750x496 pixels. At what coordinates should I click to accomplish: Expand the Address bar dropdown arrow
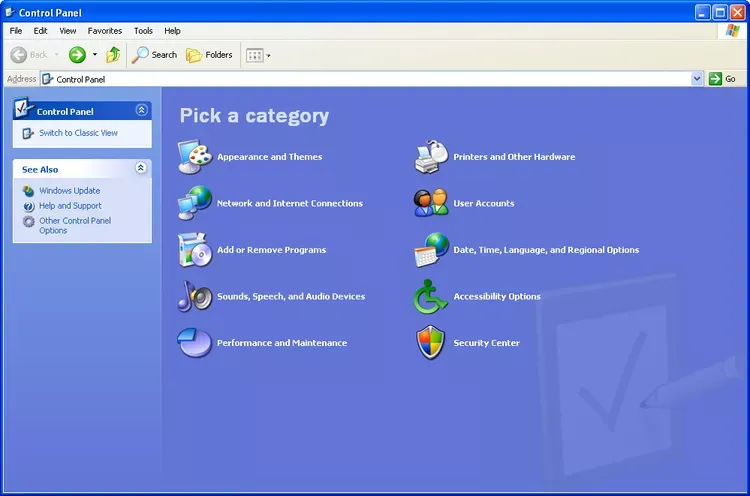click(x=697, y=79)
